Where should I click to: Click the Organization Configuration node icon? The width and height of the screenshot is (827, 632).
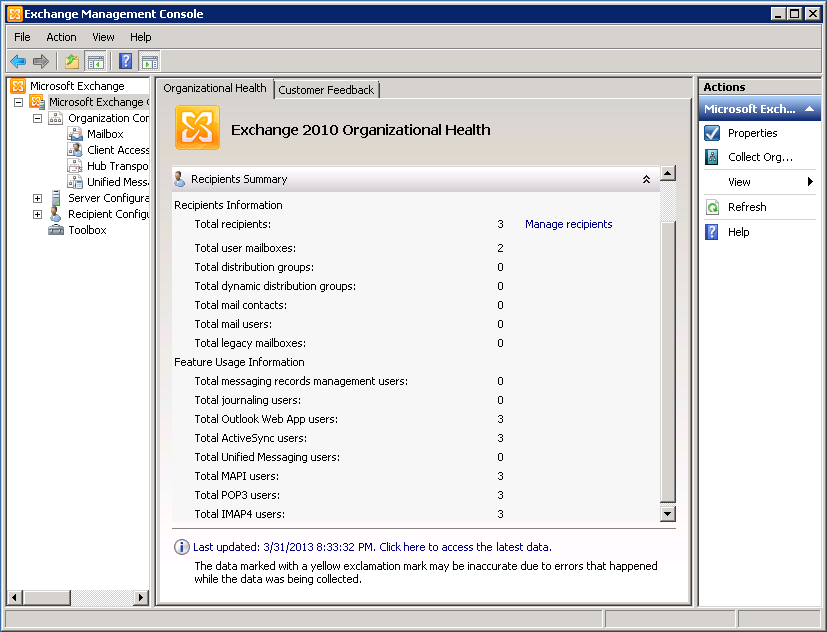(55, 118)
